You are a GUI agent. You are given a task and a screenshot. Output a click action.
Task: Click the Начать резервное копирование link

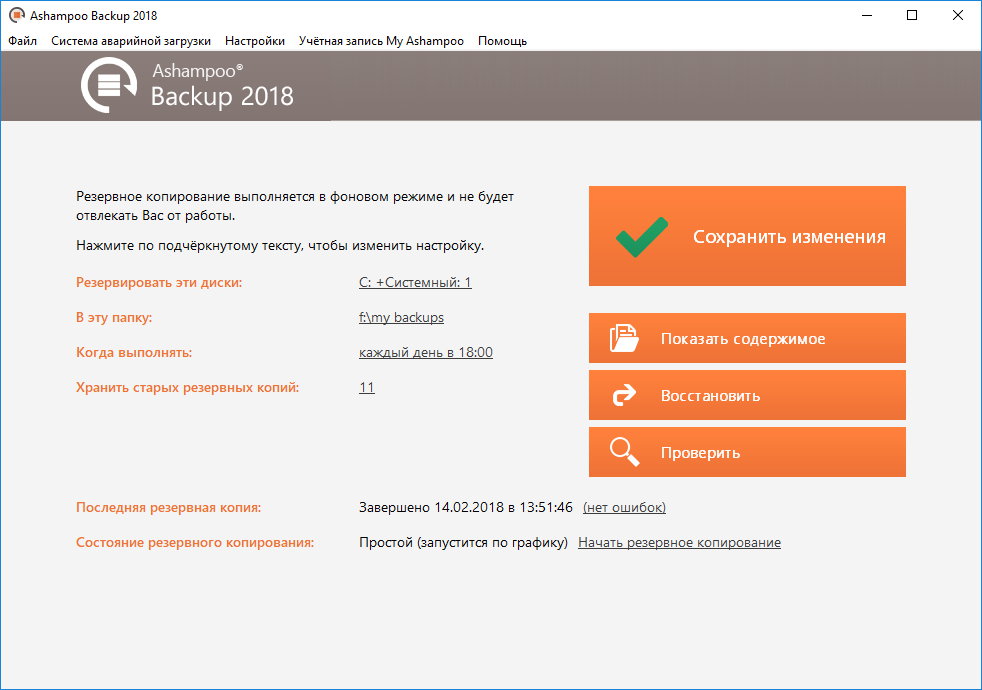679,543
